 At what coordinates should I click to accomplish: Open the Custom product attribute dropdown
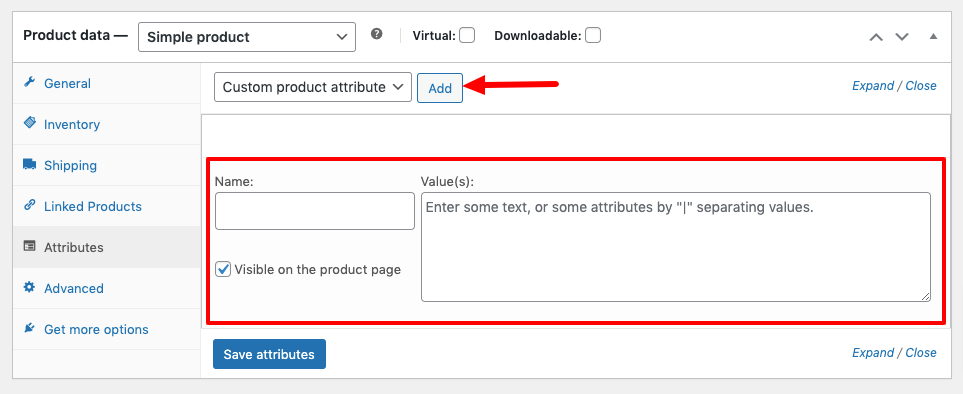click(313, 87)
